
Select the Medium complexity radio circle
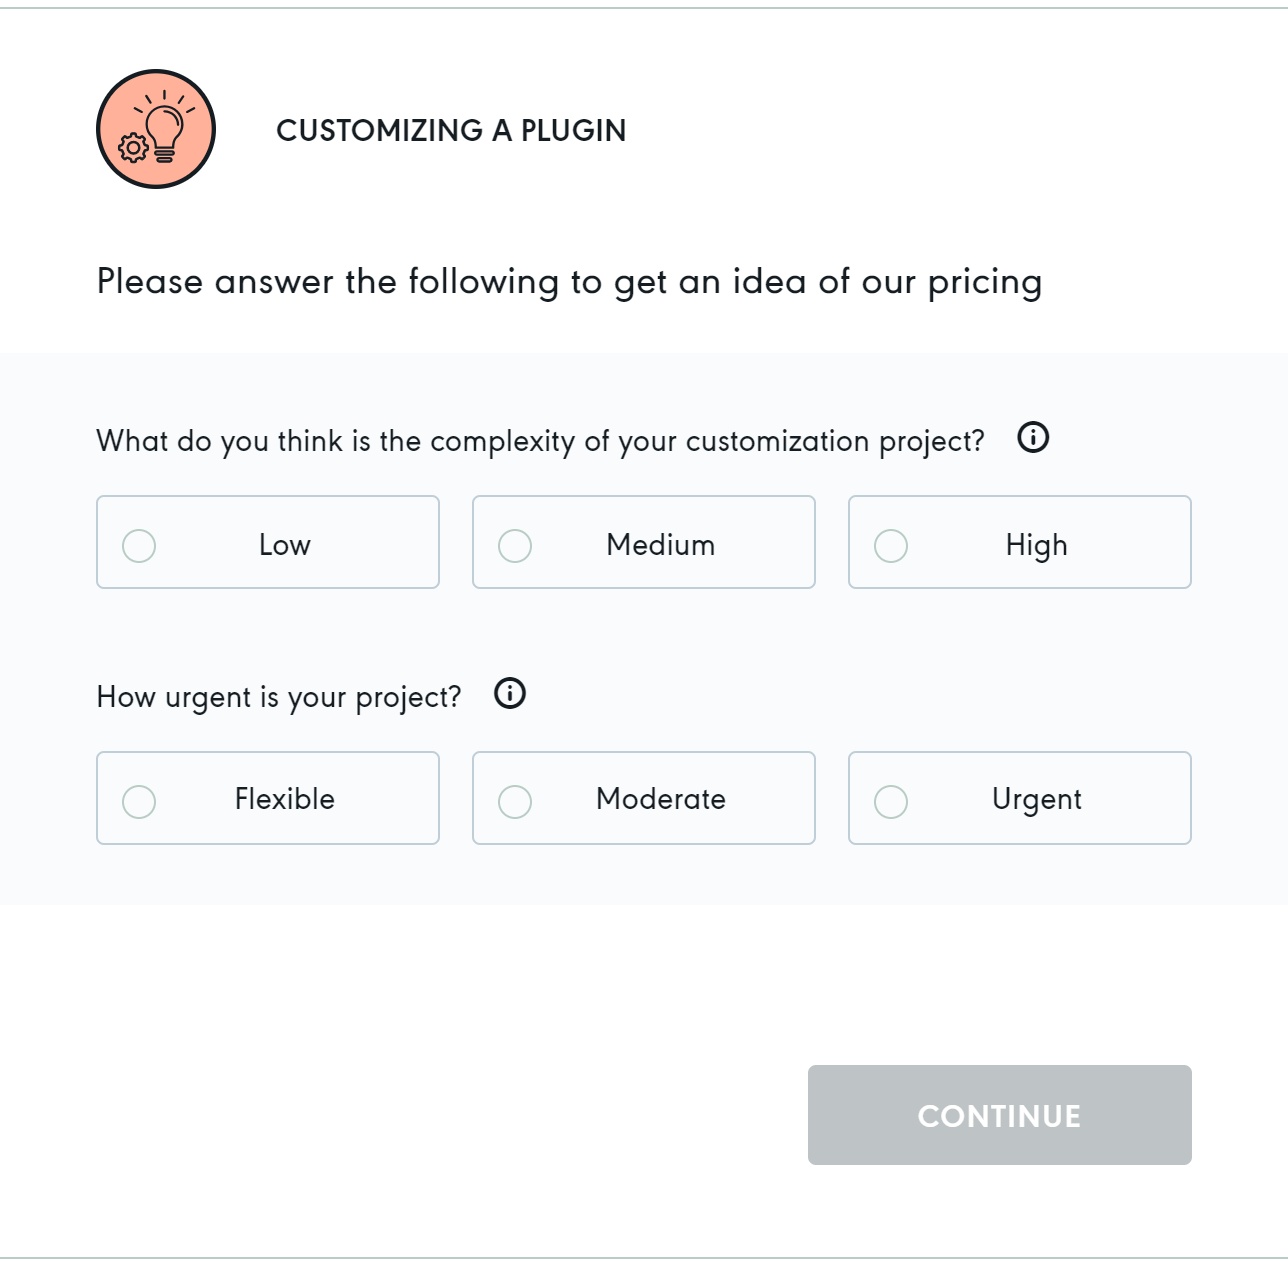(515, 546)
